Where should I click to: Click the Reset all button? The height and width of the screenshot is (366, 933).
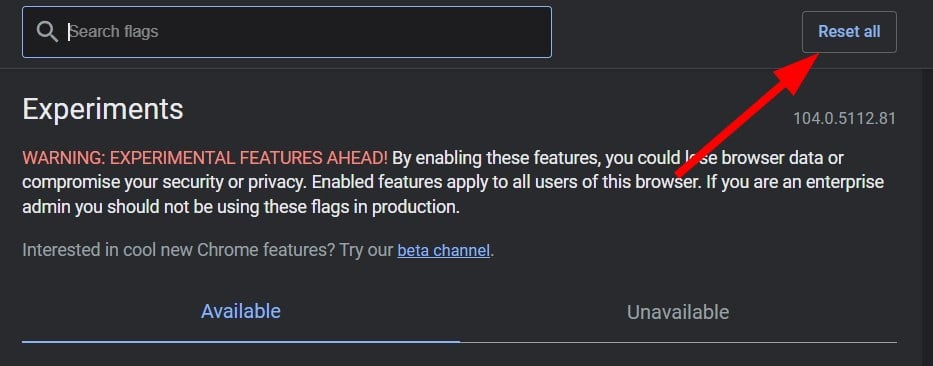click(849, 32)
